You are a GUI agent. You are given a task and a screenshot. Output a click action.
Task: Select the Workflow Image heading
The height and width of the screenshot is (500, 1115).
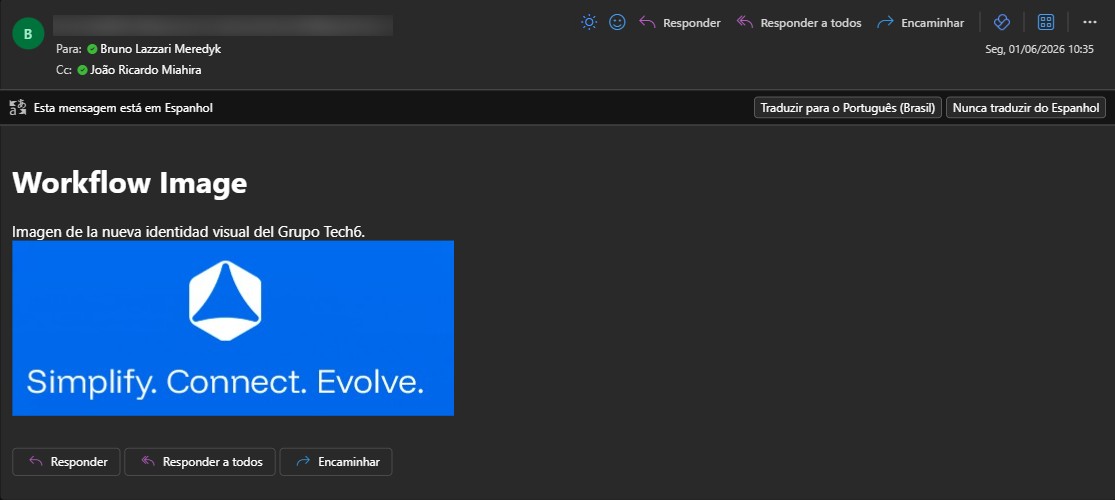pyautogui.click(x=130, y=183)
